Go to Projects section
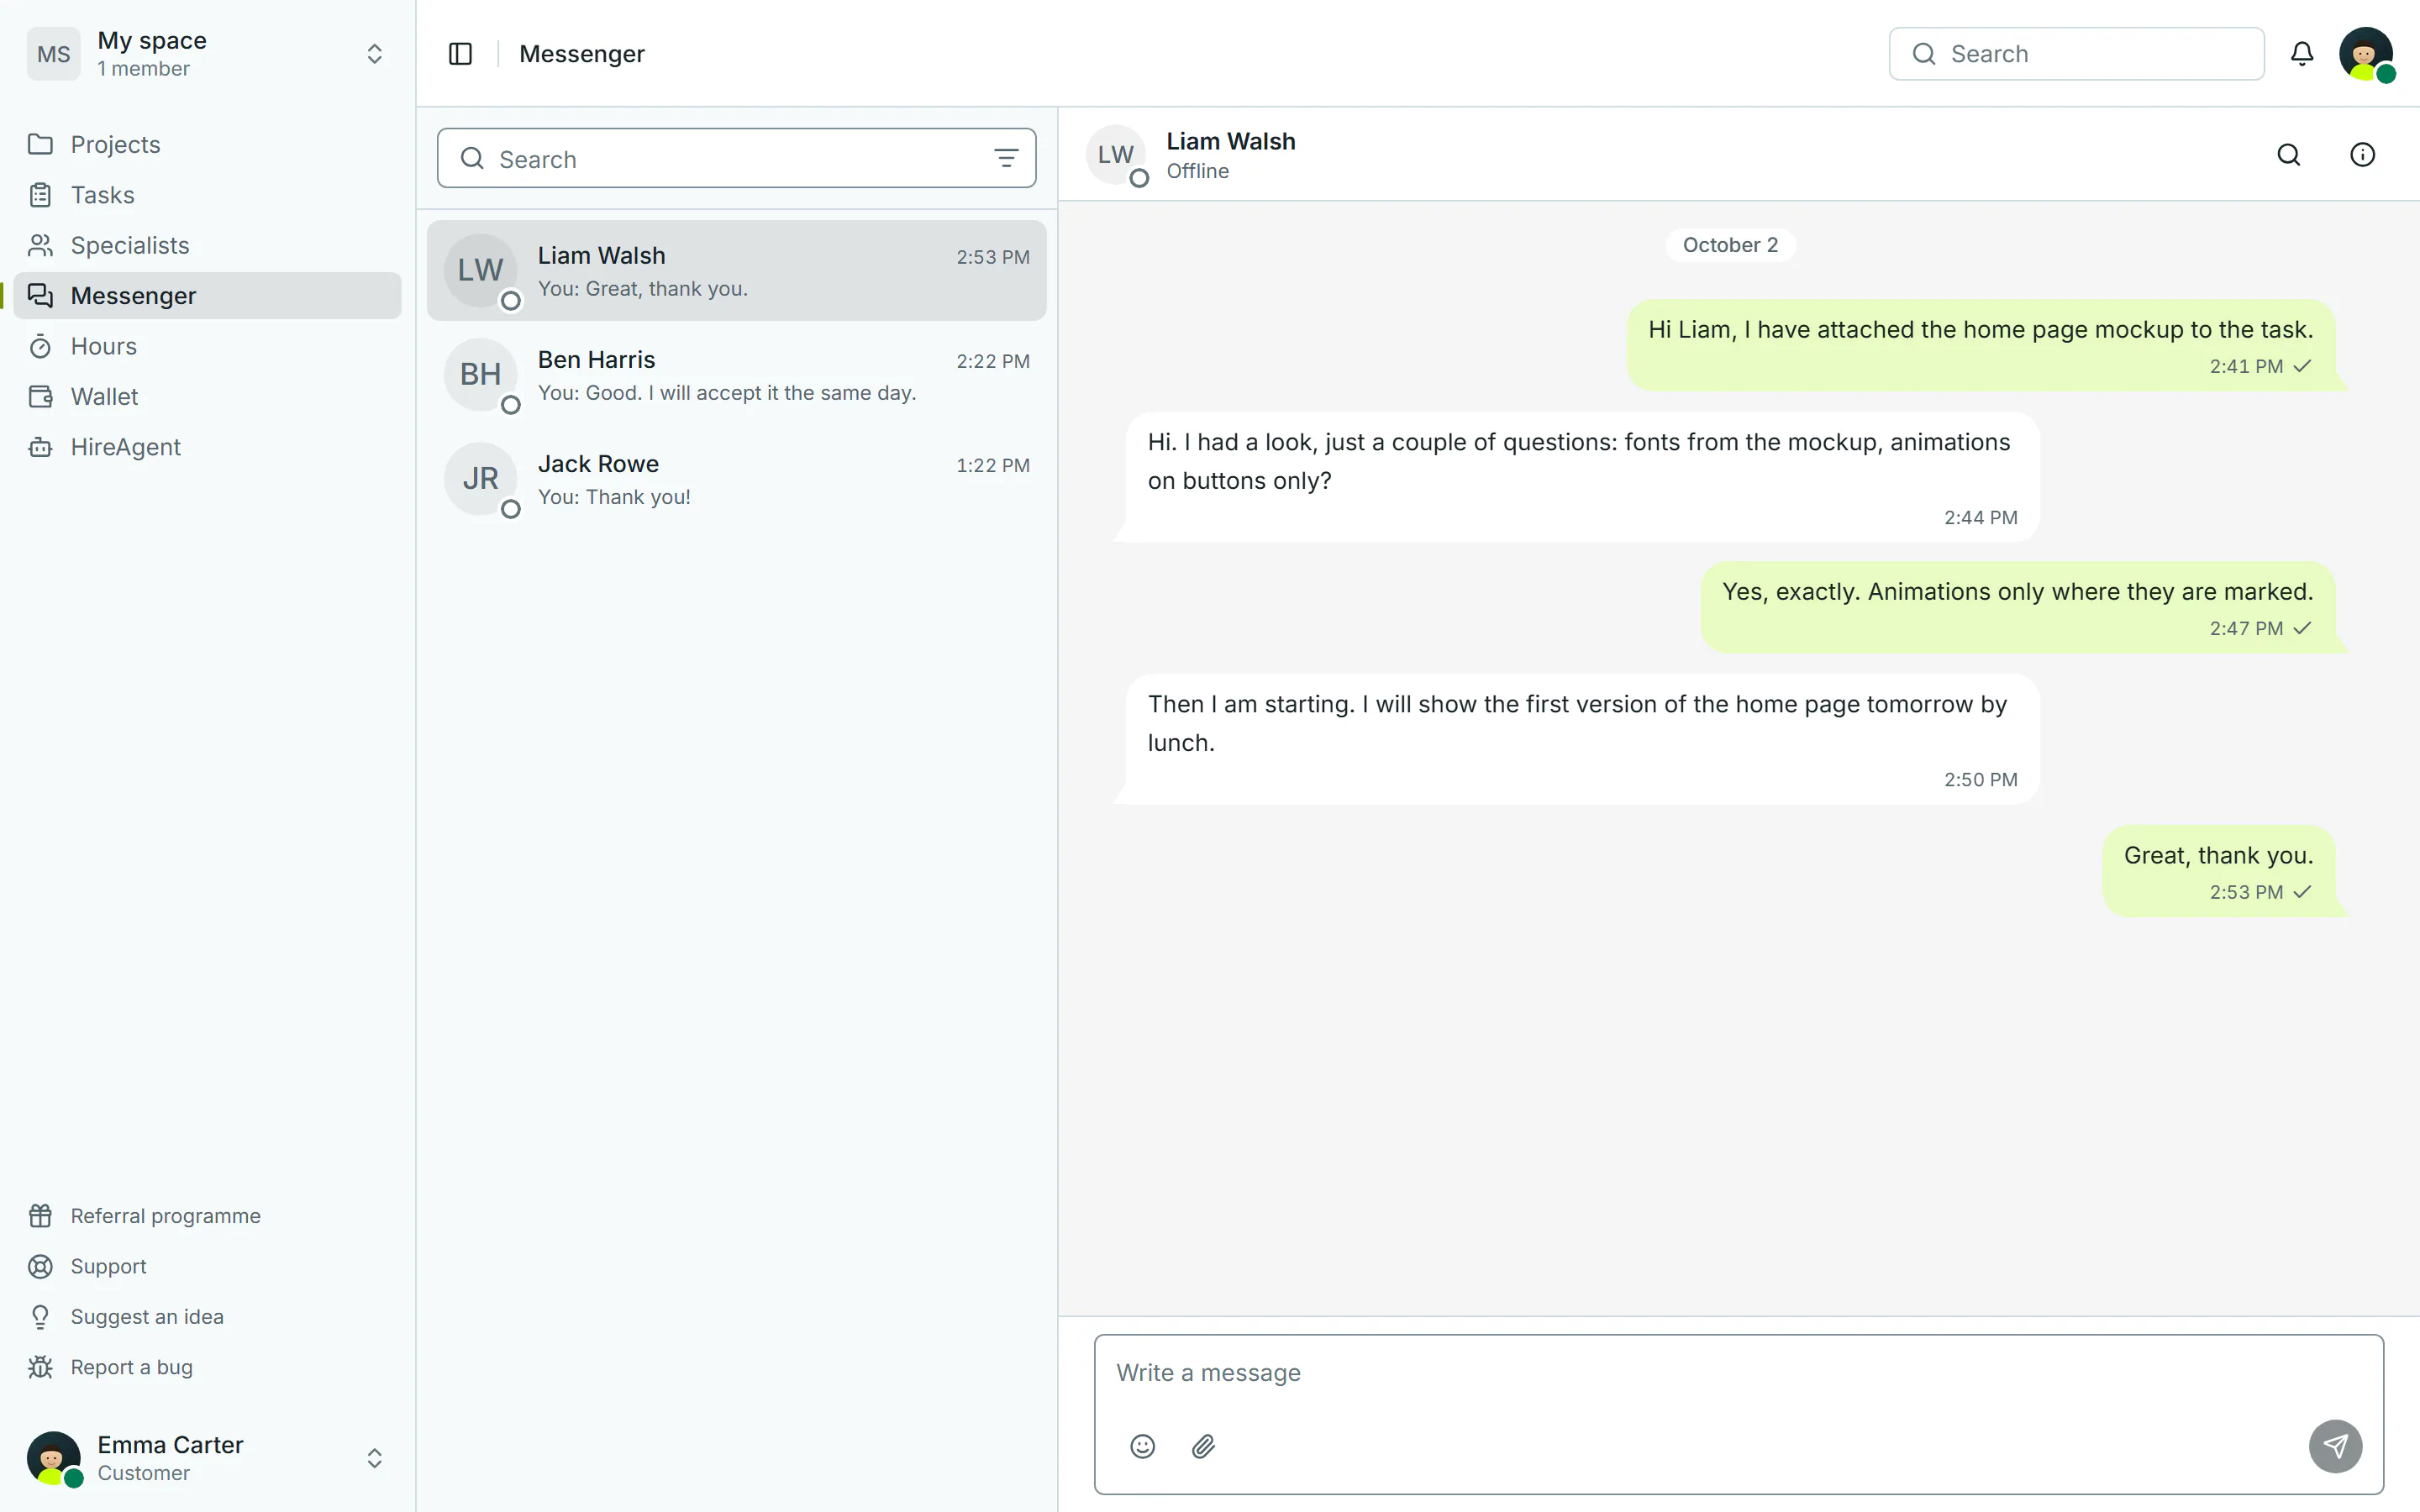This screenshot has width=2420, height=1512. (x=207, y=145)
